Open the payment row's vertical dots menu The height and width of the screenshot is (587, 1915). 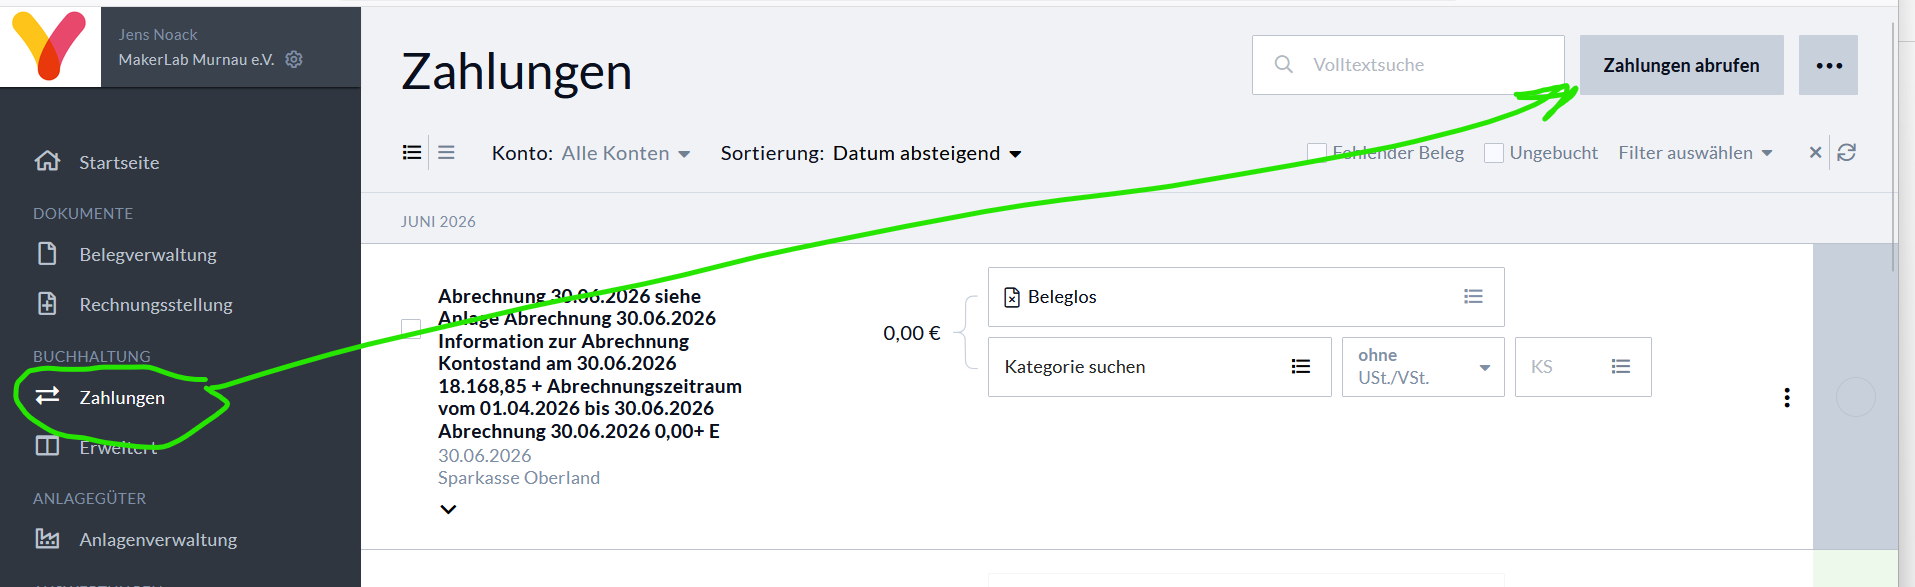click(x=1787, y=397)
